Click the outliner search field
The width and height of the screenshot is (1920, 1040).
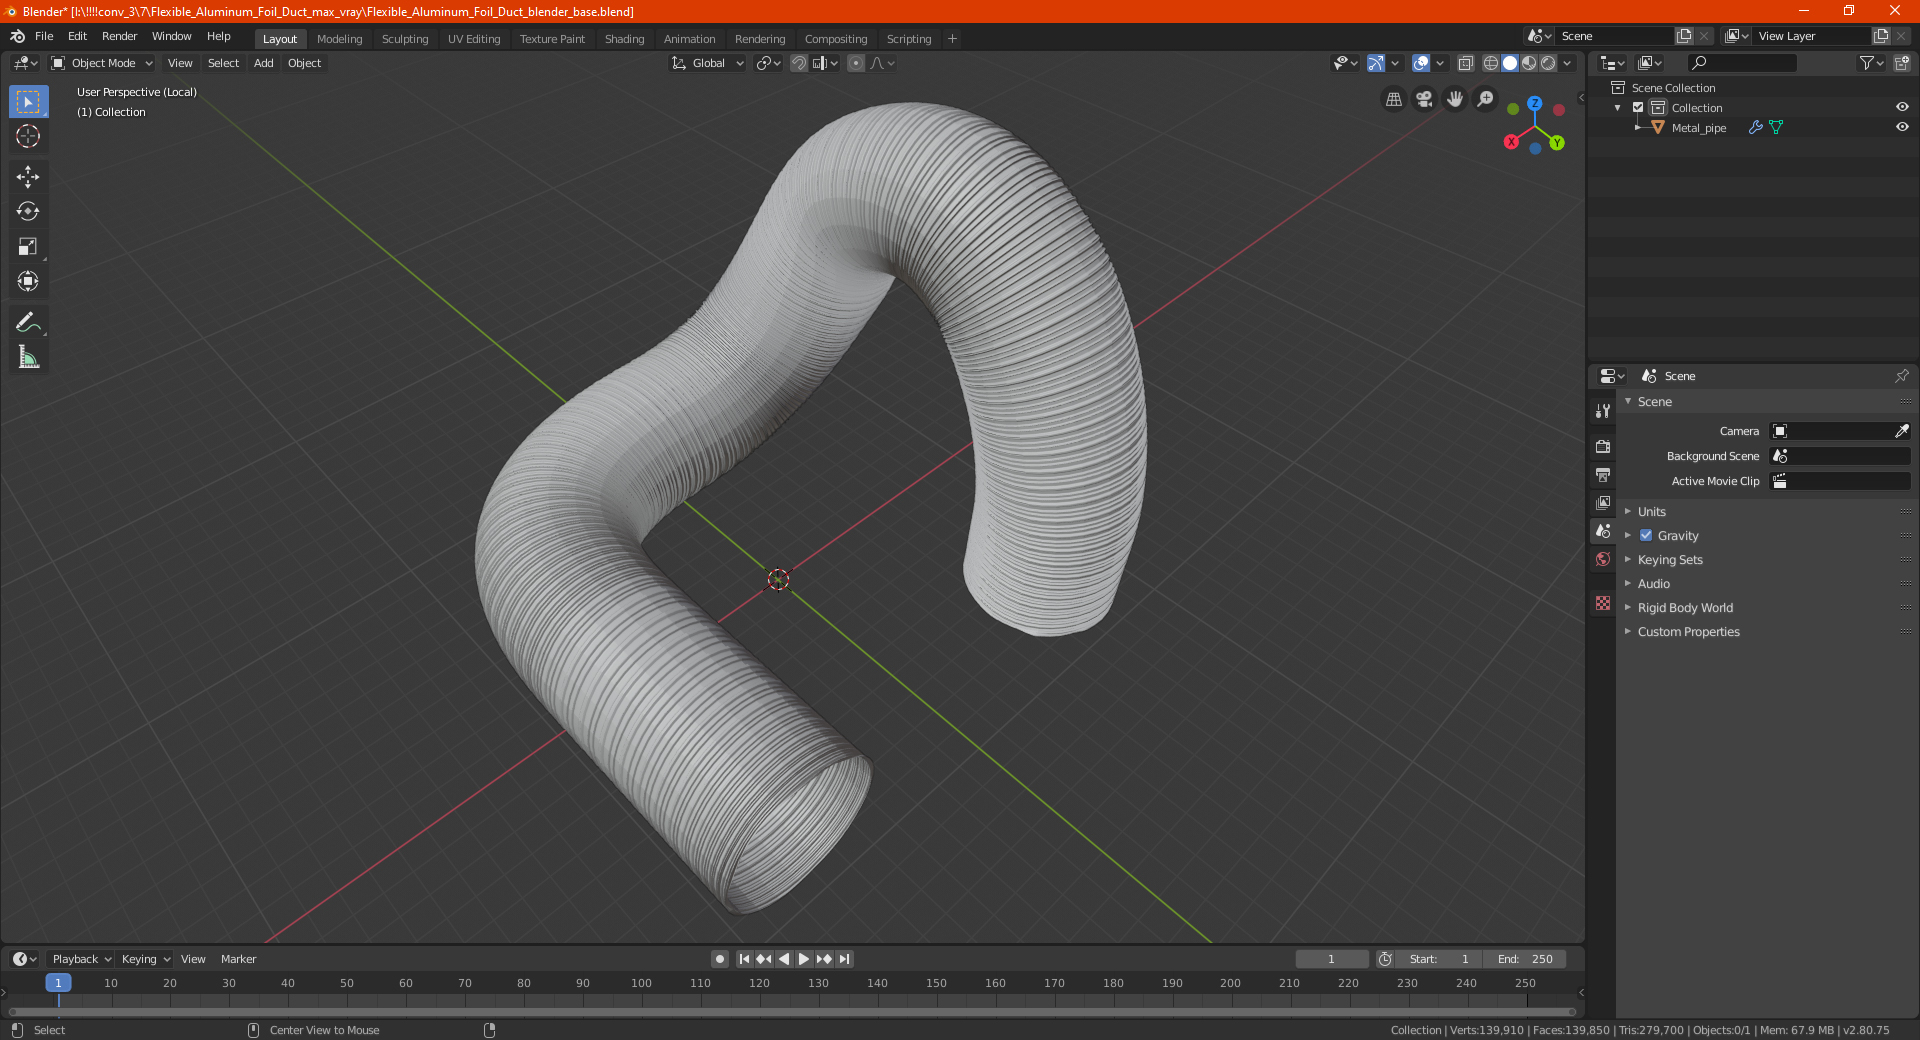(x=1741, y=63)
